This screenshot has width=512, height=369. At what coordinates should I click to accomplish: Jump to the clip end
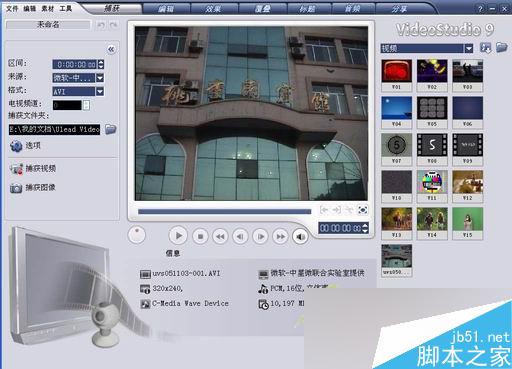[x=280, y=237]
